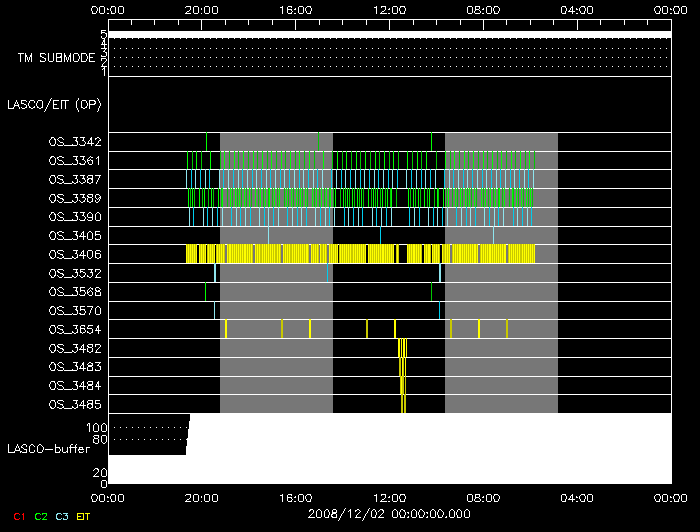Select the OS_3361 row label

point(74,160)
